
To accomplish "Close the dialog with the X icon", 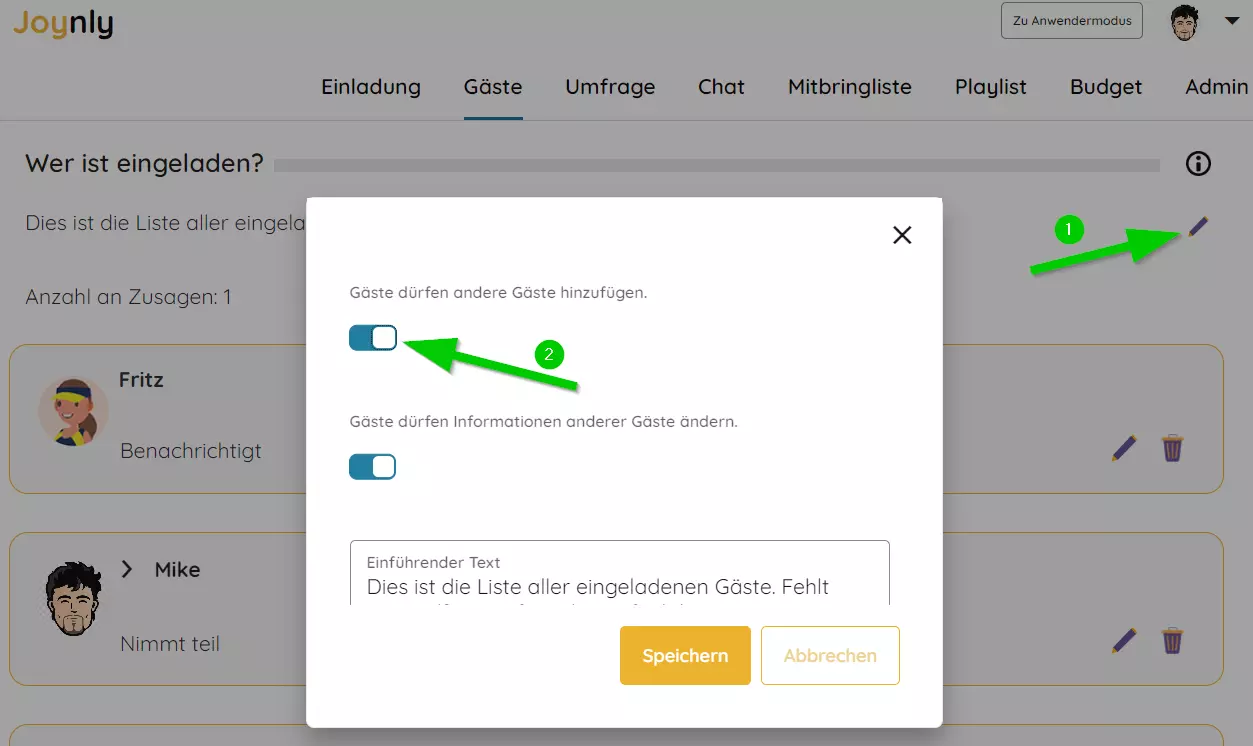I will point(902,235).
